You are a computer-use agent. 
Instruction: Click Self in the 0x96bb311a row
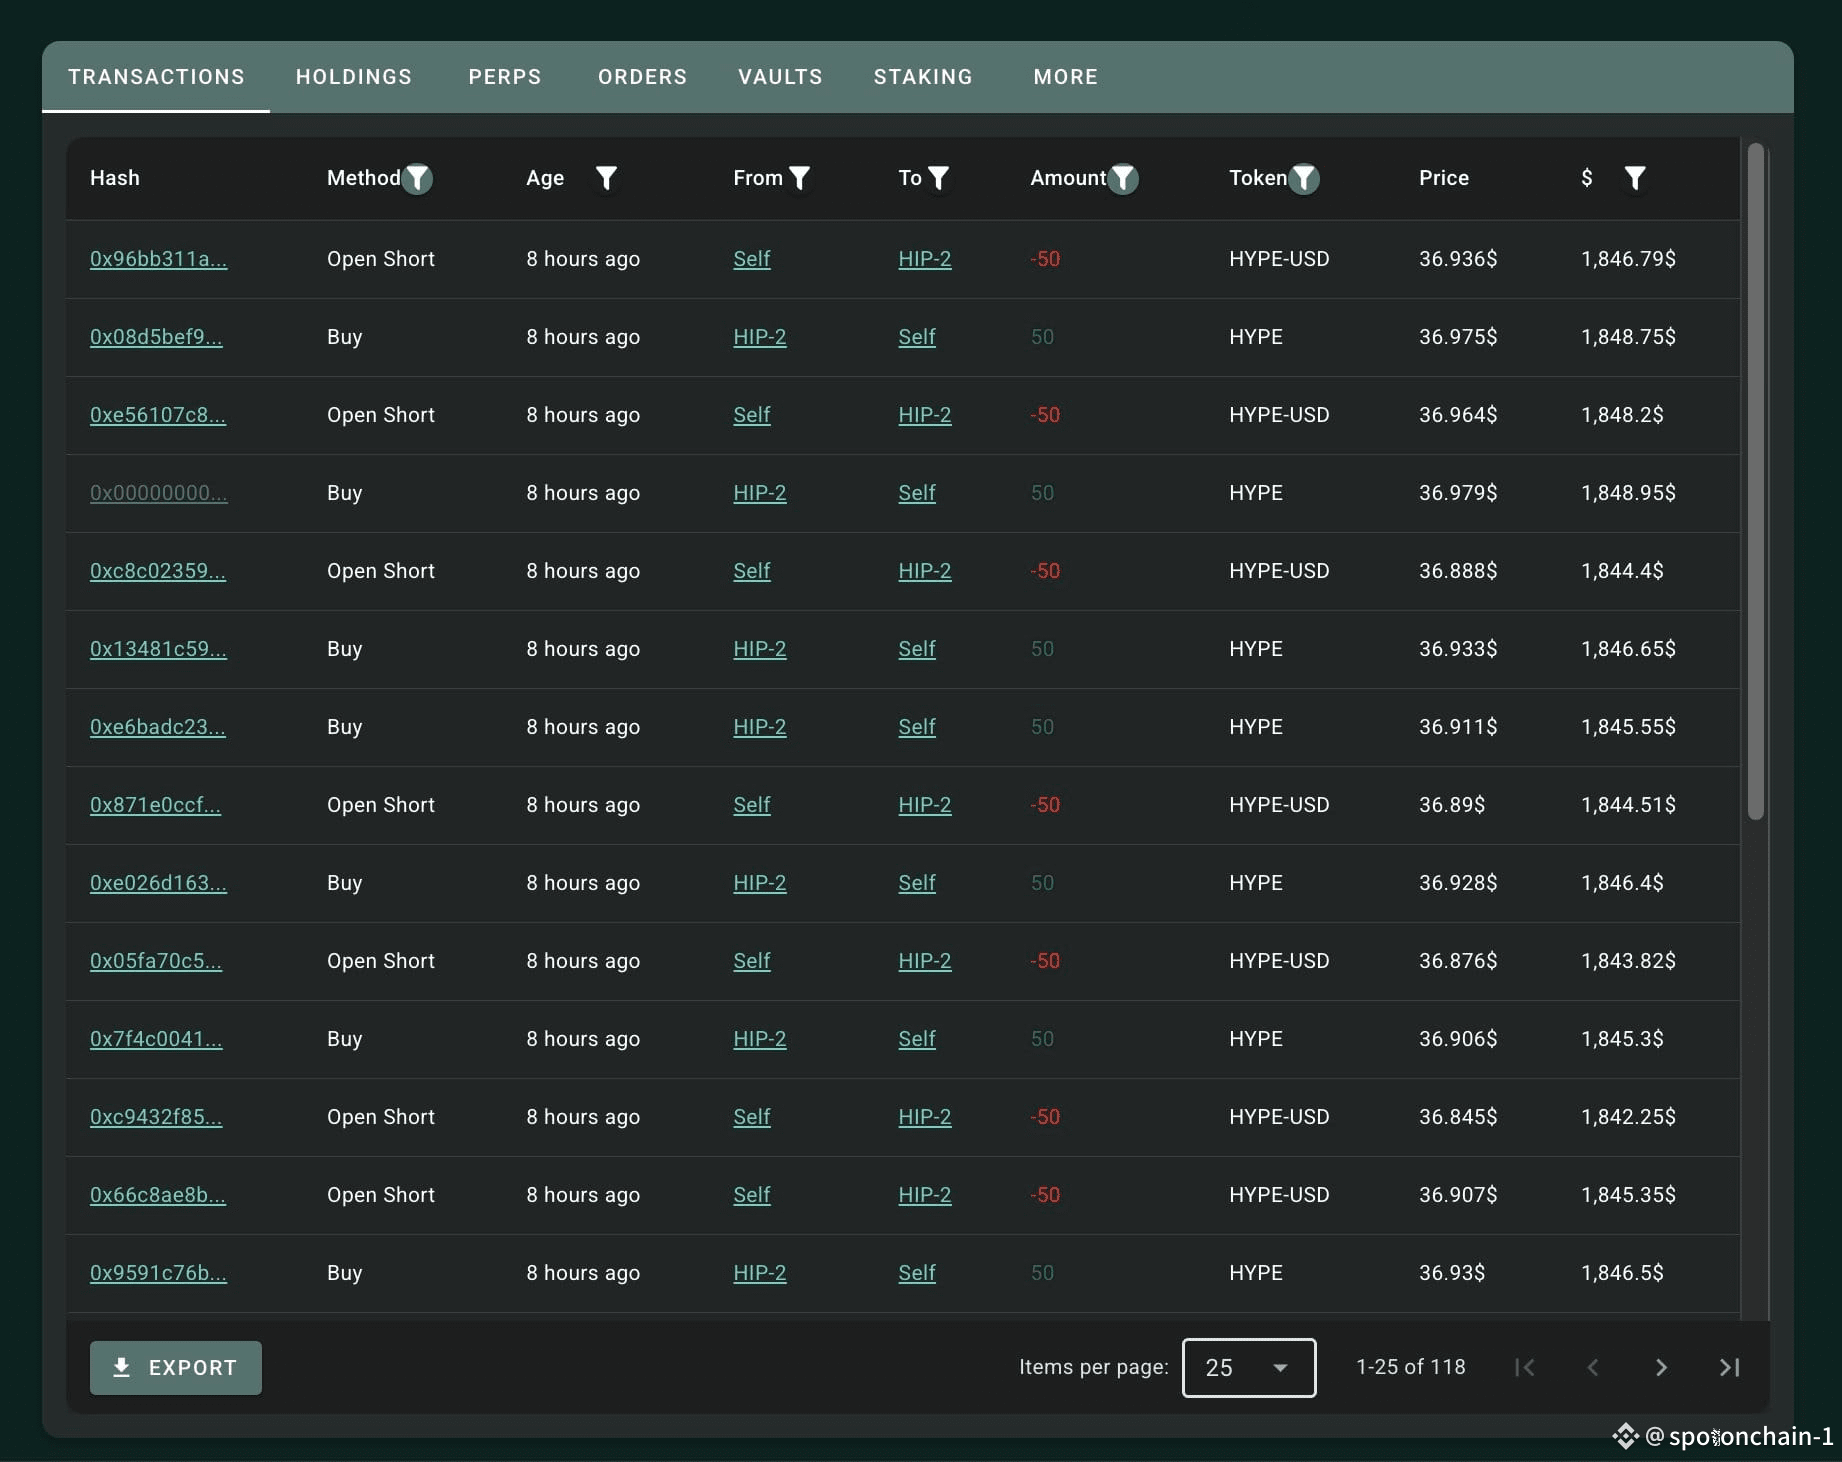pos(752,259)
